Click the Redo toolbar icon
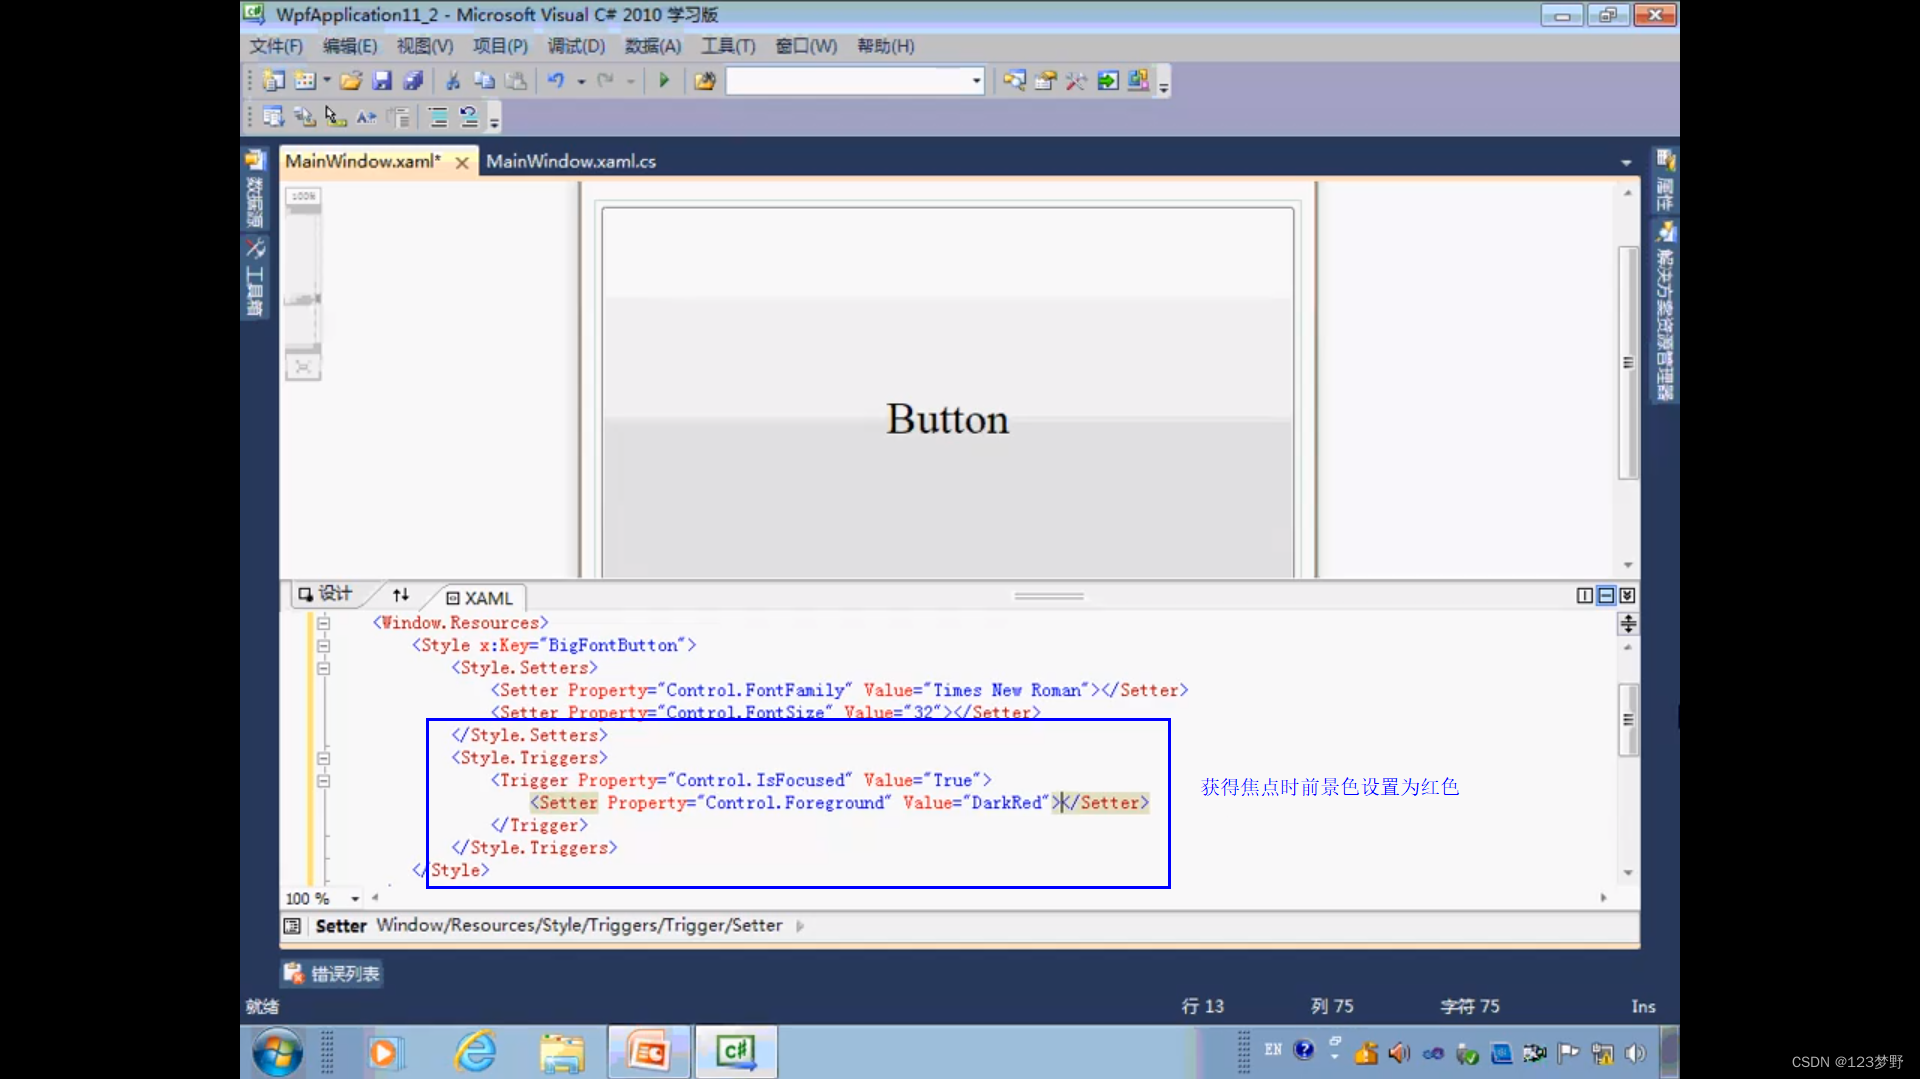The width and height of the screenshot is (1920, 1079). (605, 81)
